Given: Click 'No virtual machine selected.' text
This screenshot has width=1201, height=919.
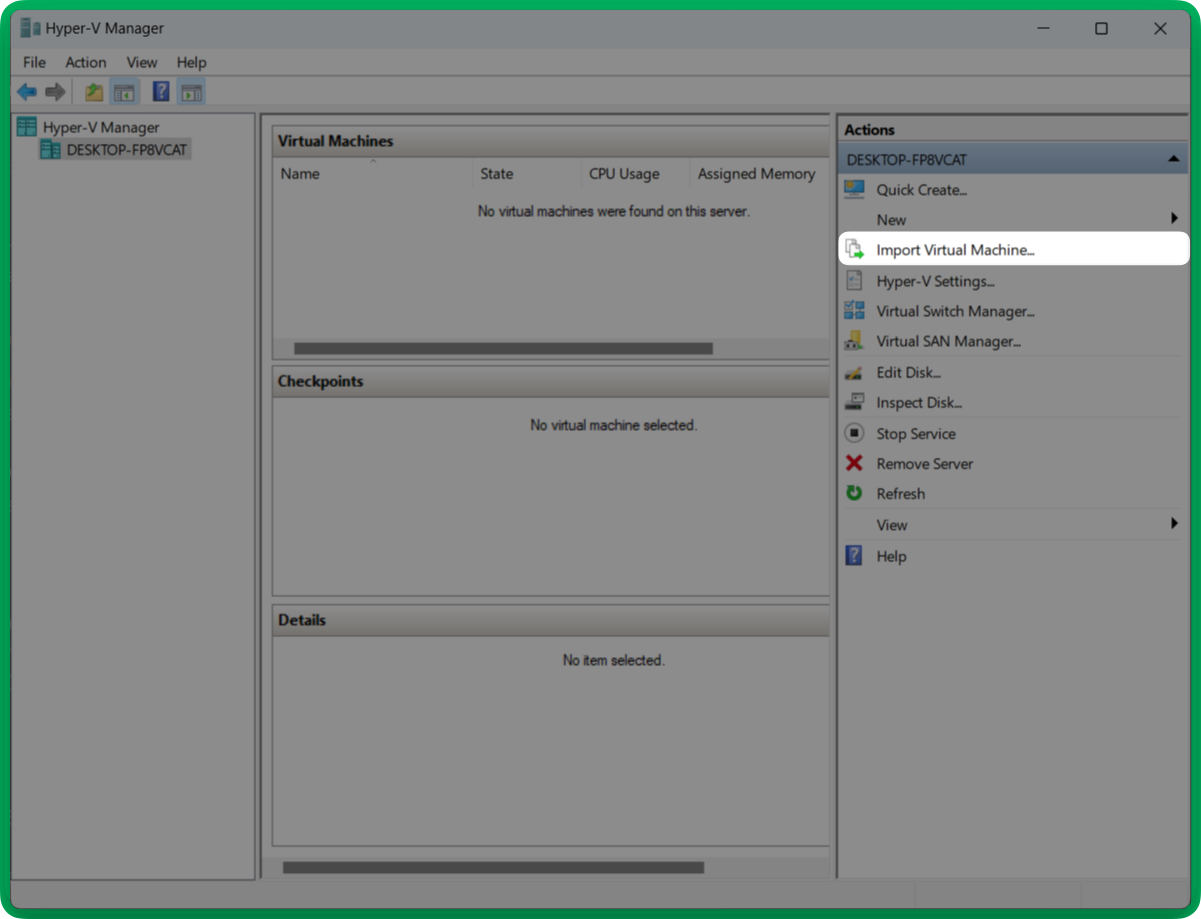Looking at the screenshot, I should click(613, 425).
